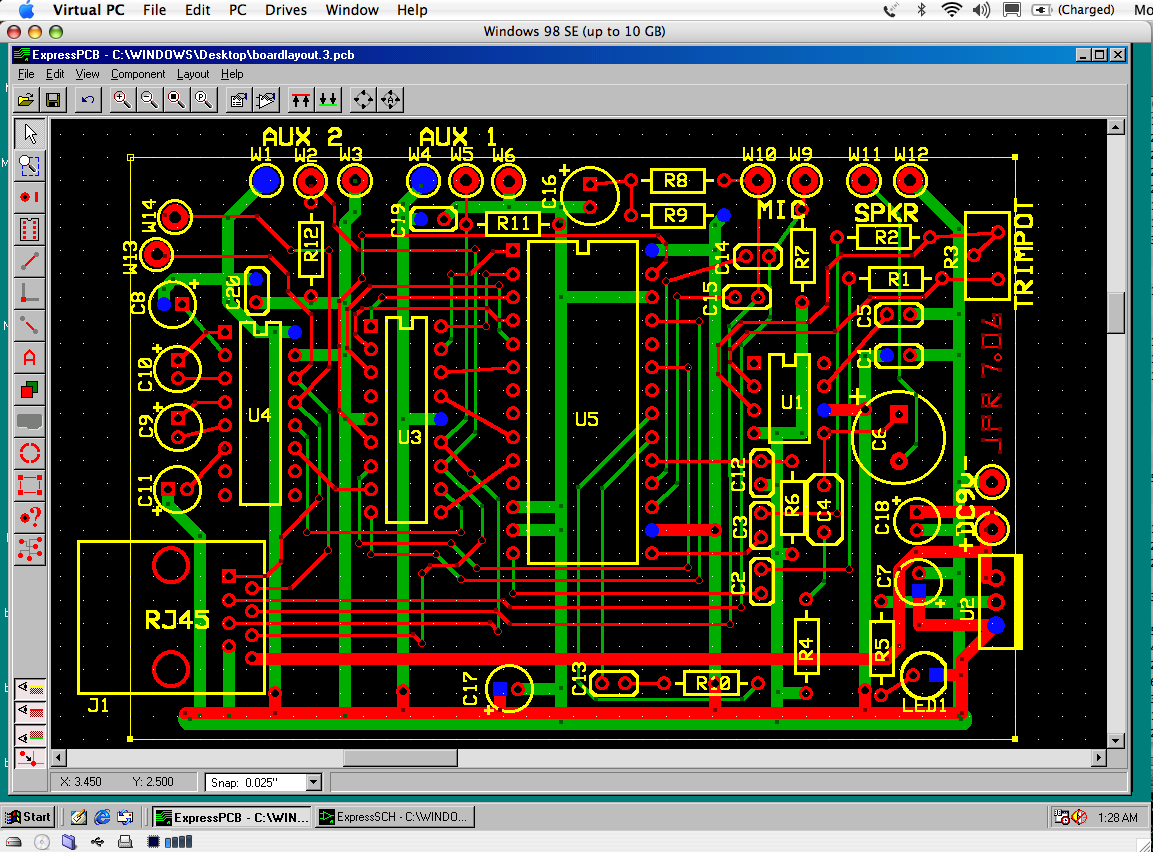Click the horizontal scrollbar right arrow
This screenshot has width=1153, height=852.
pos(1099,758)
